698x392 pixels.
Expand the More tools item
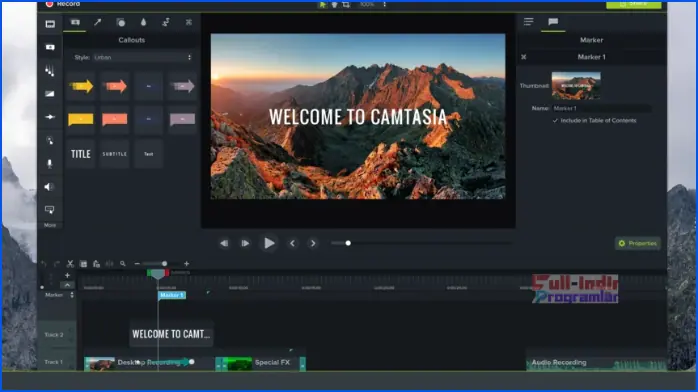pyautogui.click(x=50, y=225)
